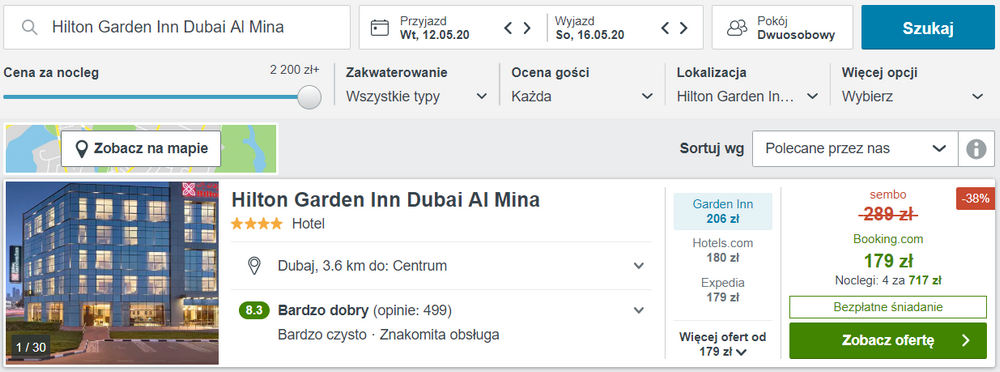Click the Booking.com 179 zł price
The image size is (1000, 372).
click(888, 260)
